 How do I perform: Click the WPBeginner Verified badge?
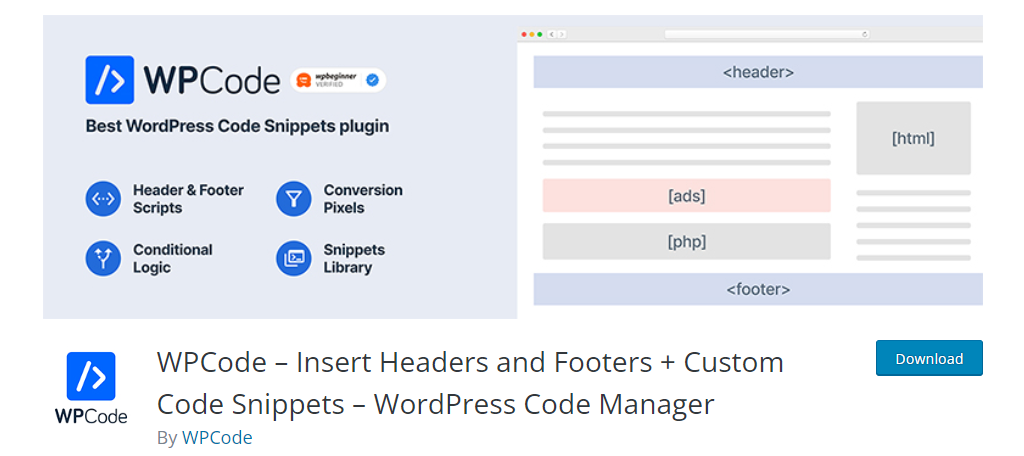point(338,80)
